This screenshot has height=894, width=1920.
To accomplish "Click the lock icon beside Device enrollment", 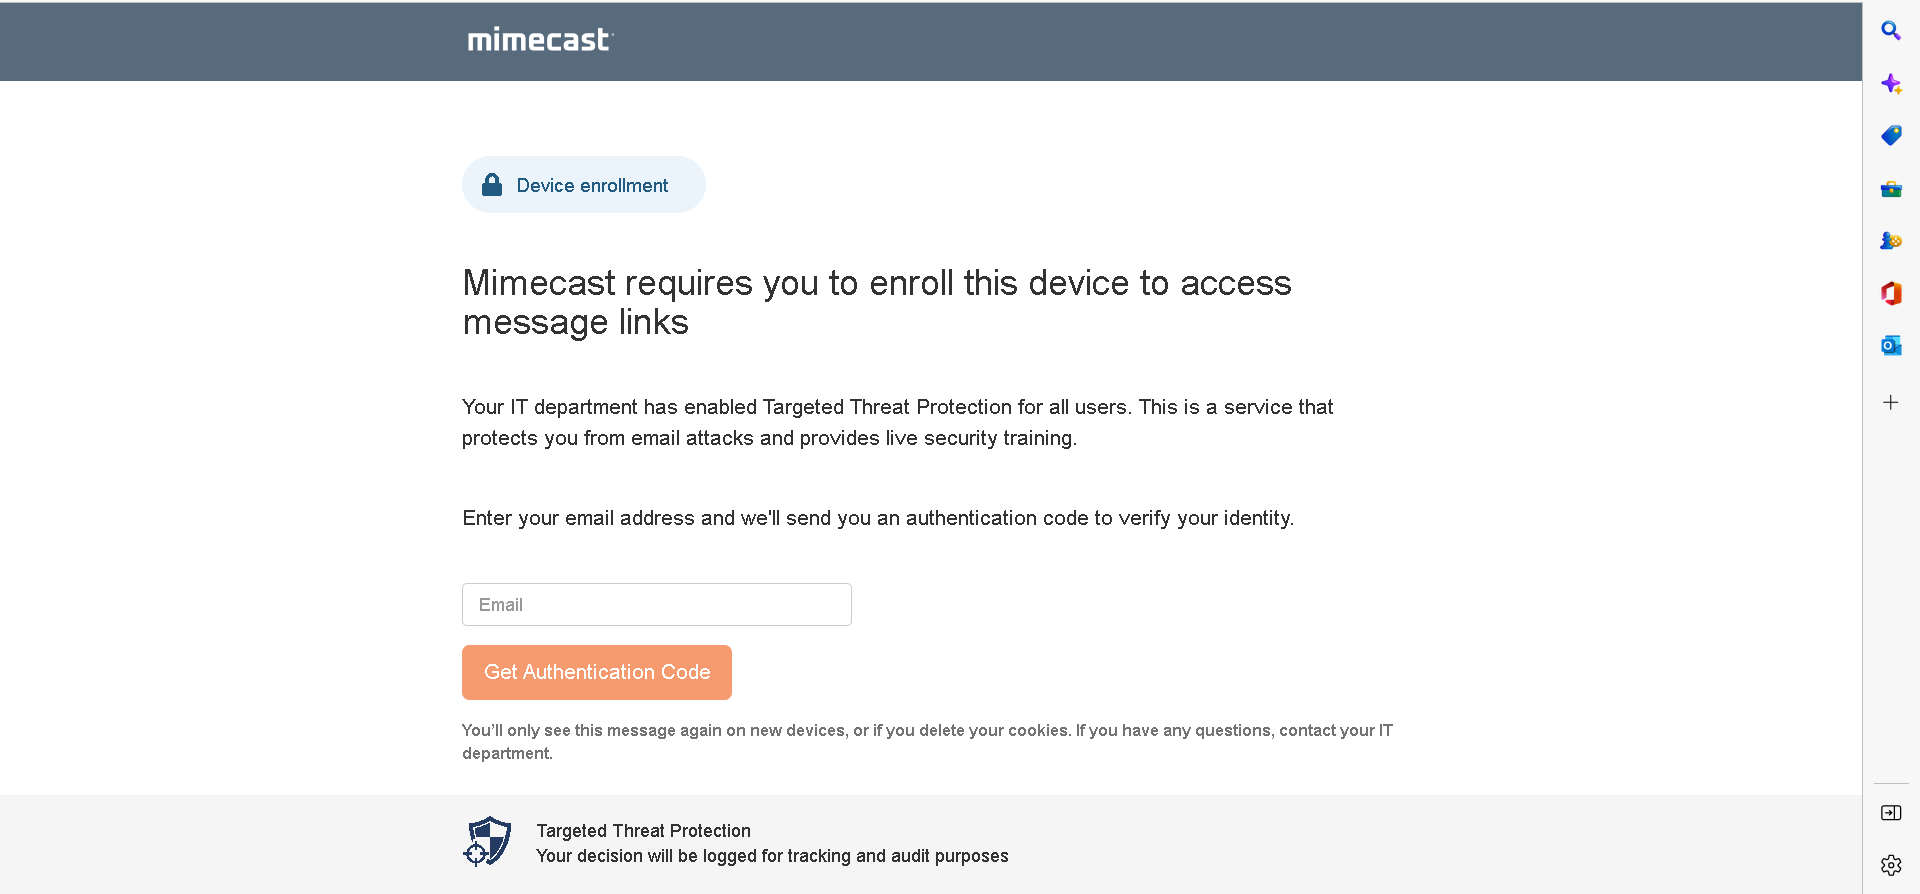I will pos(492,185).
